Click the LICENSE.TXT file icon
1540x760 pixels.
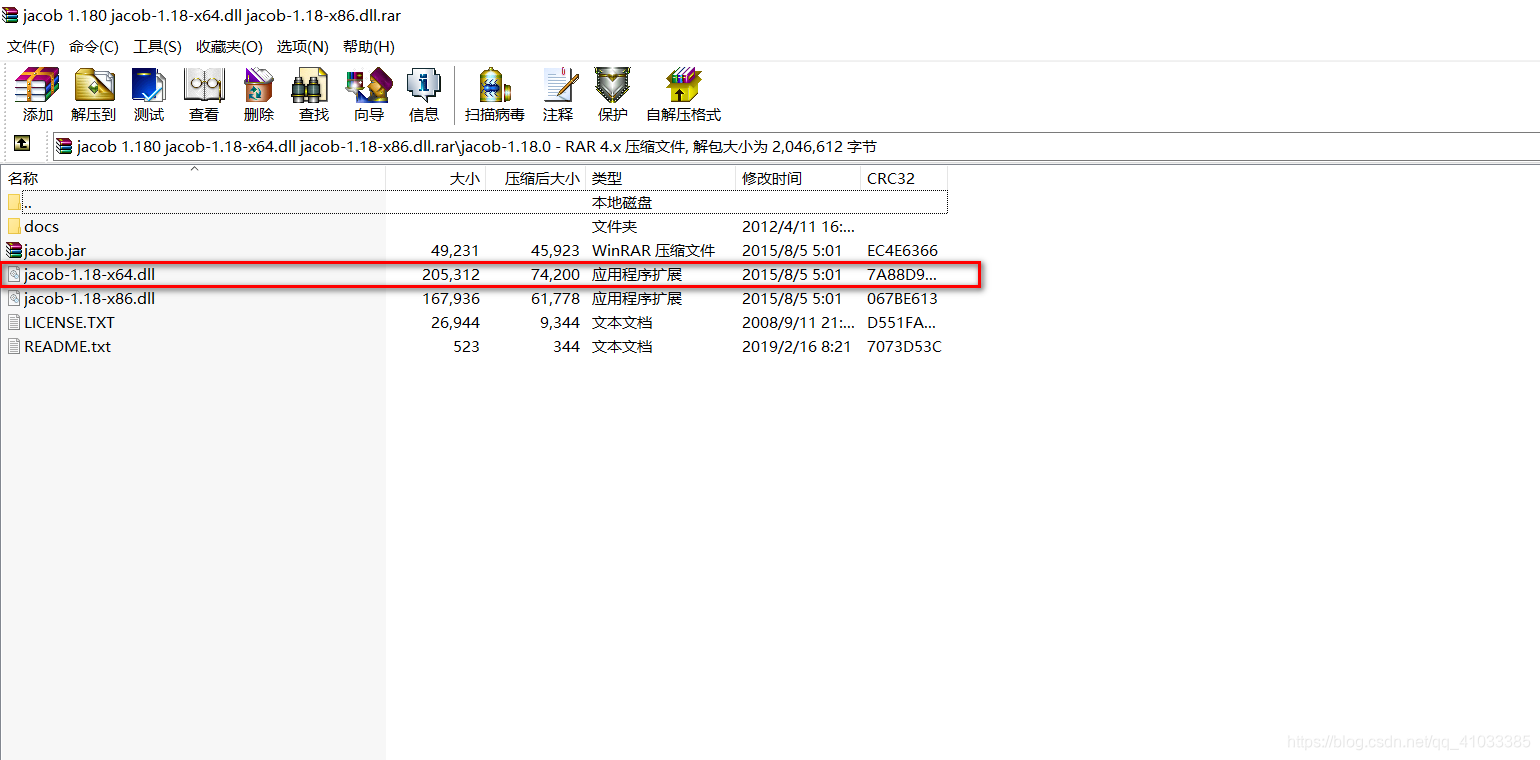click(x=14, y=322)
